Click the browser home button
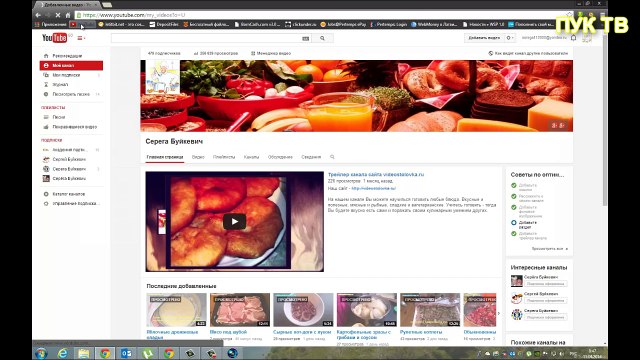 click(x=68, y=15)
